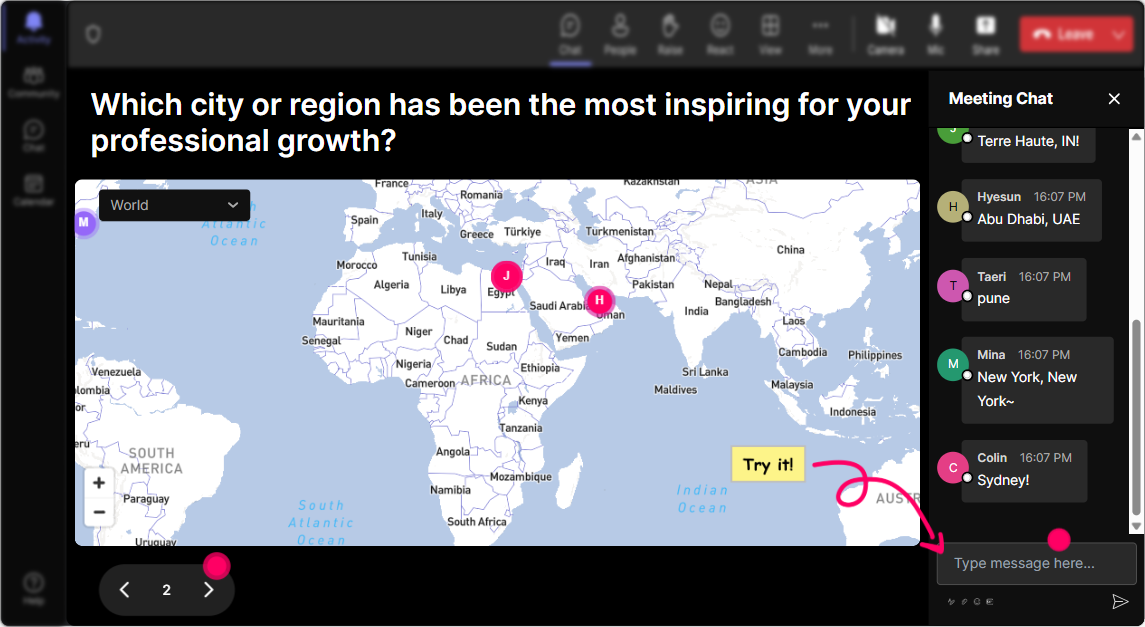Click the India label on map
1145x627 pixels.
click(696, 311)
